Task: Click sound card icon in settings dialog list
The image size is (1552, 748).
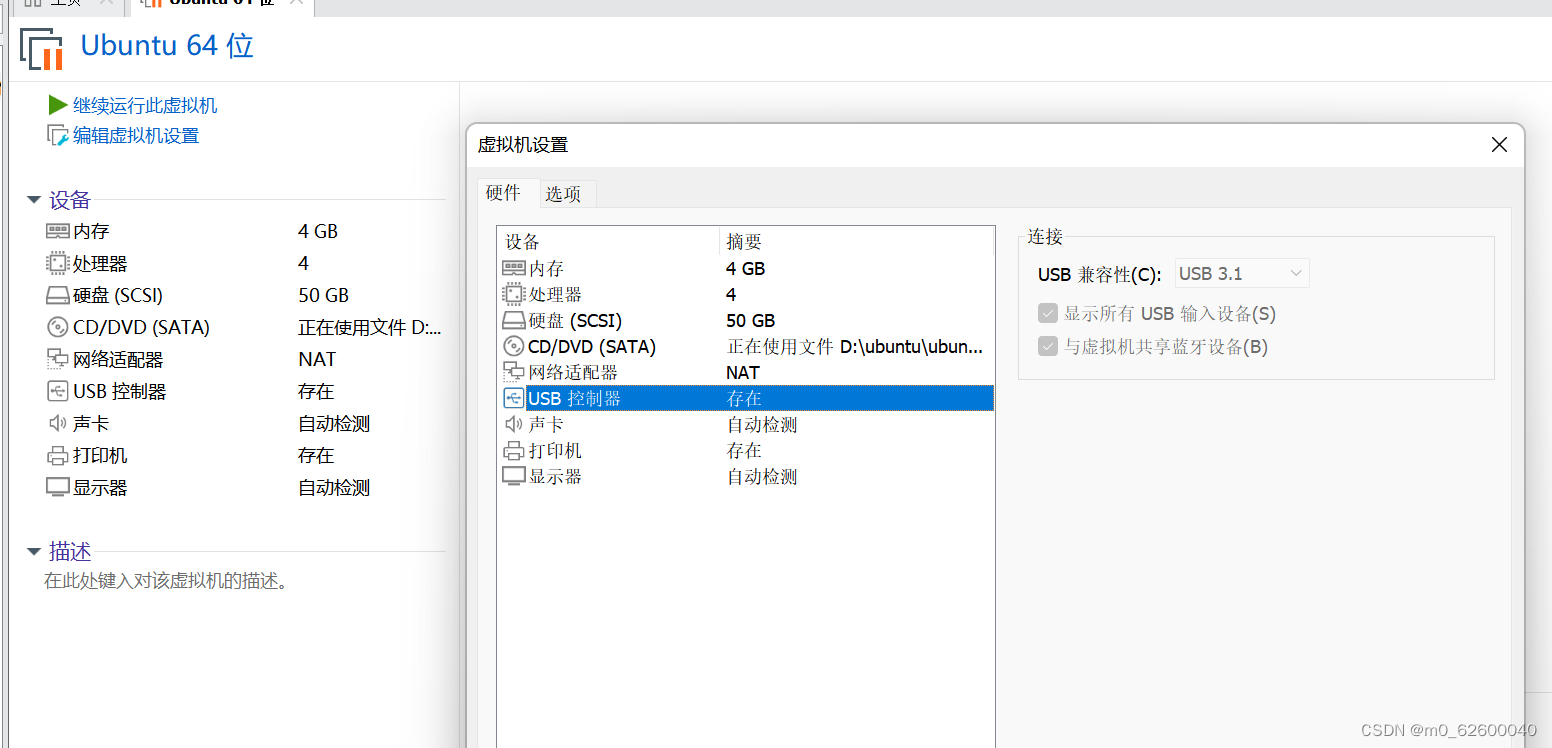Action: (x=513, y=424)
